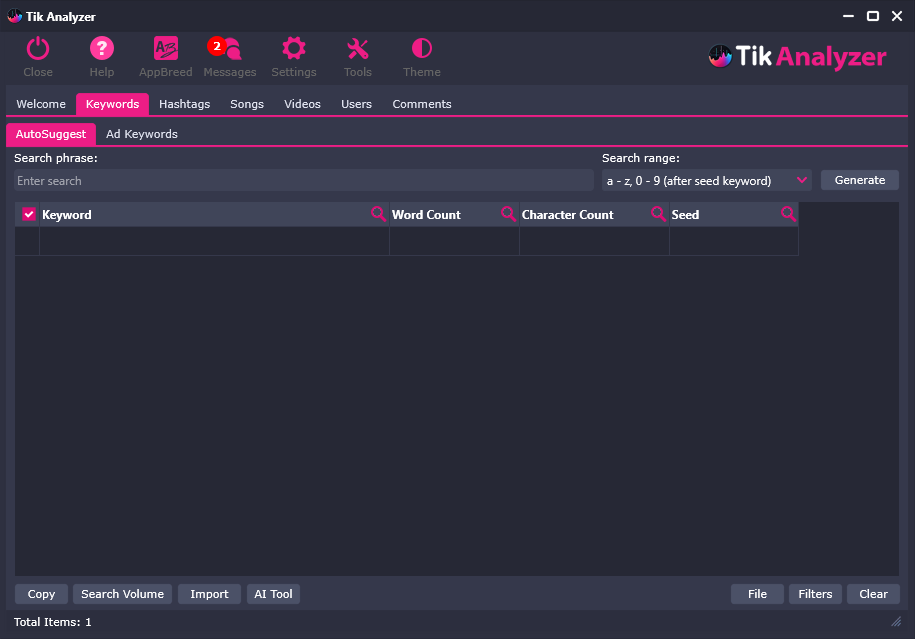
Task: Click the Tik Analyzer logo at top right
Action: pos(797,57)
